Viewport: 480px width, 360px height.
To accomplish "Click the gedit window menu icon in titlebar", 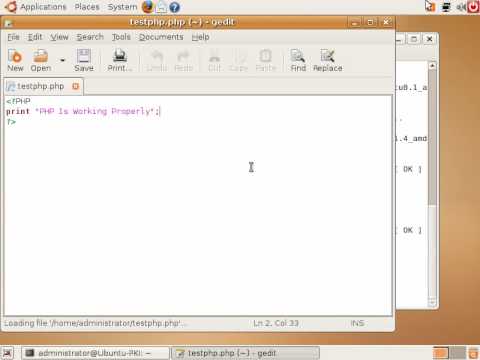I will click(9, 23).
